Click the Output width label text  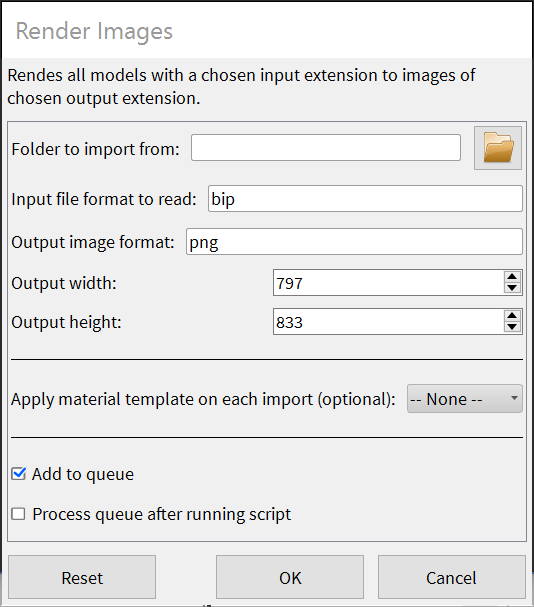pos(64,283)
